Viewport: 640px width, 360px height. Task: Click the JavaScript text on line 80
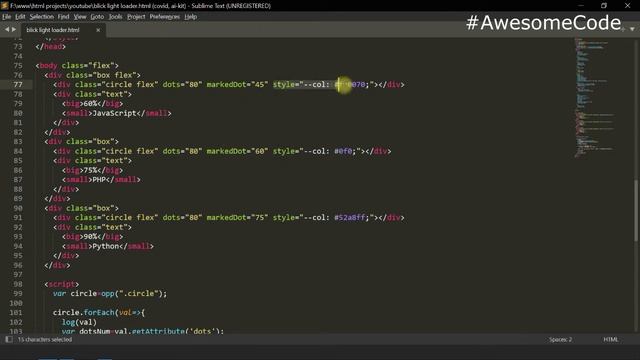coord(114,113)
